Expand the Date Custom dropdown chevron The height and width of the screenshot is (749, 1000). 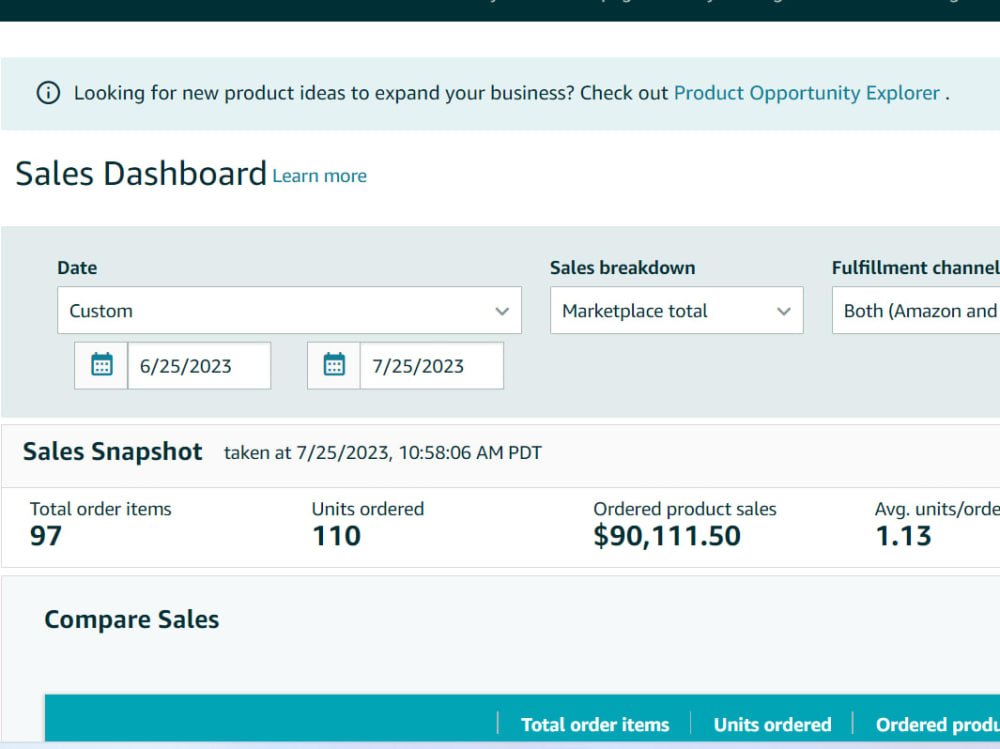502,311
